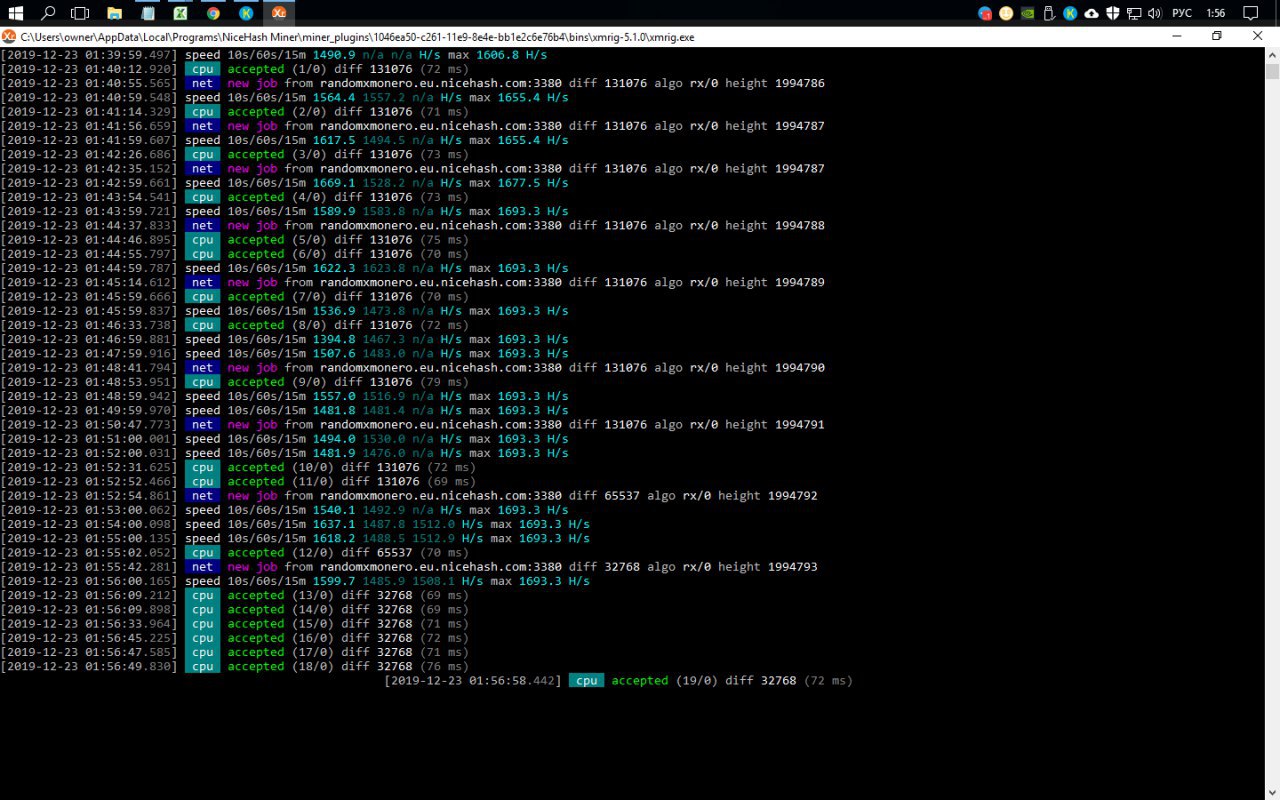
Task: Minimize the xmrig console window
Action: [x=1175, y=36]
